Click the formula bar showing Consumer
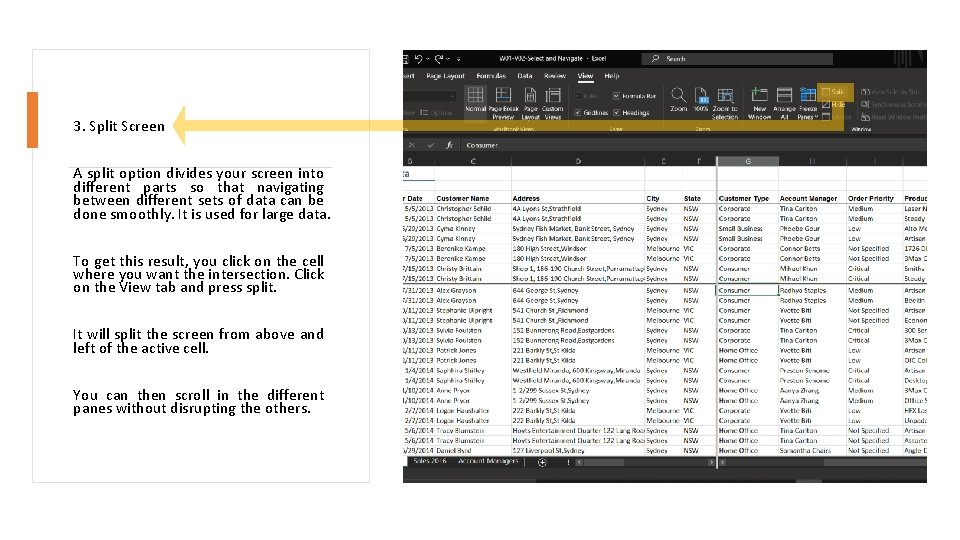 [694, 145]
